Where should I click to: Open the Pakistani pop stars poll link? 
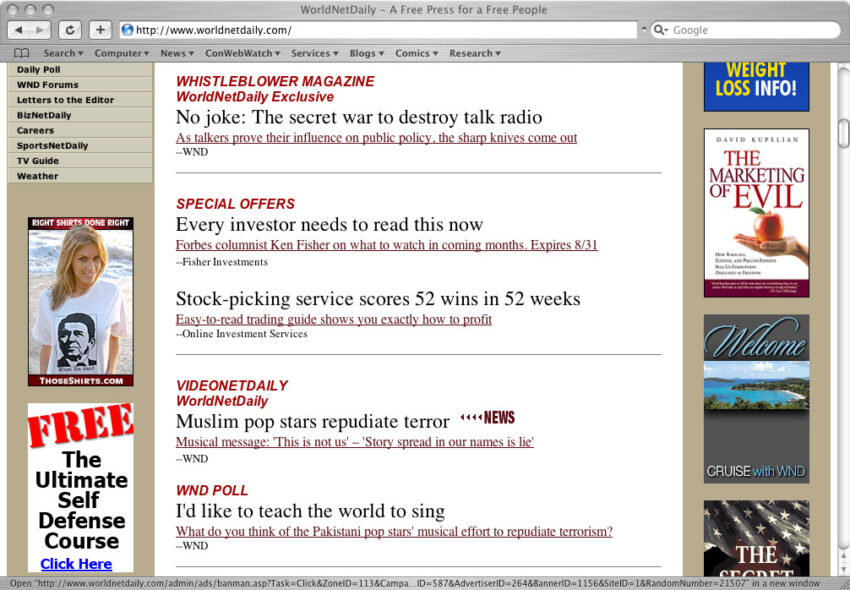point(394,531)
